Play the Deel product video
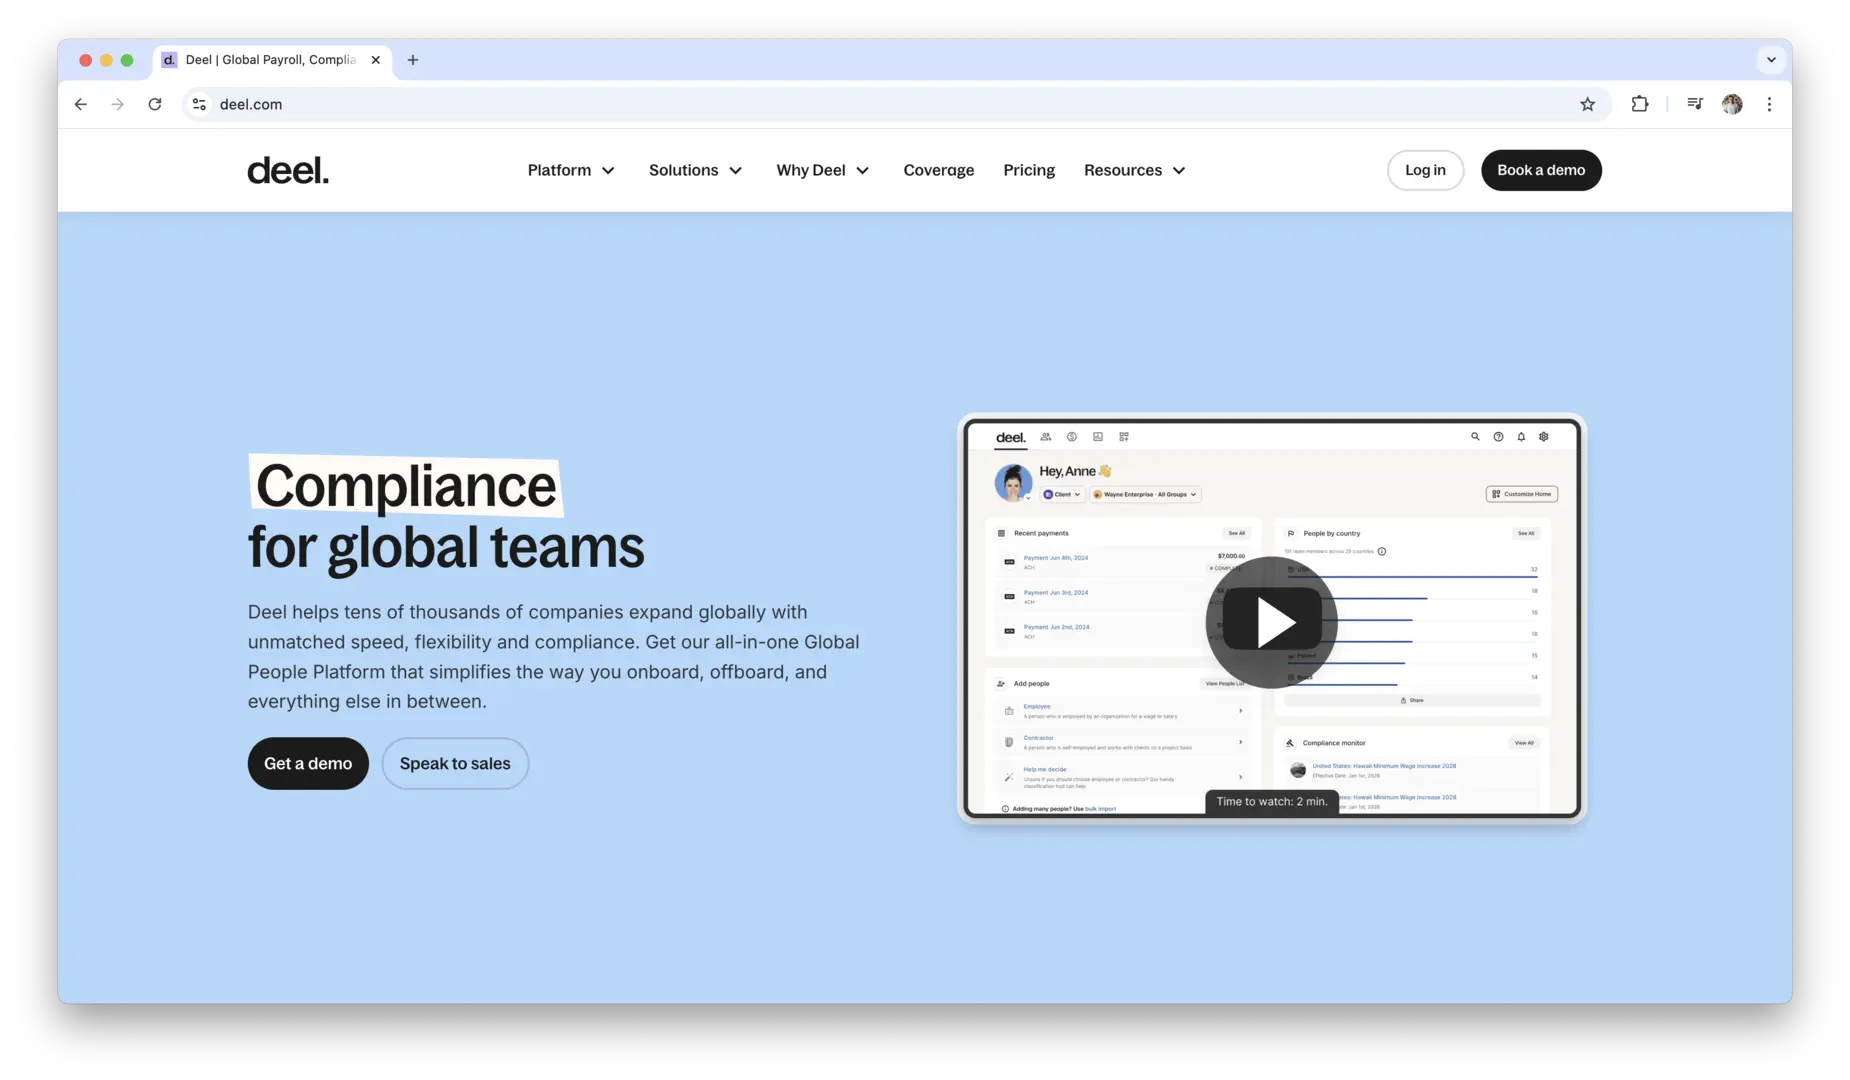1850x1080 pixels. 1272,622
